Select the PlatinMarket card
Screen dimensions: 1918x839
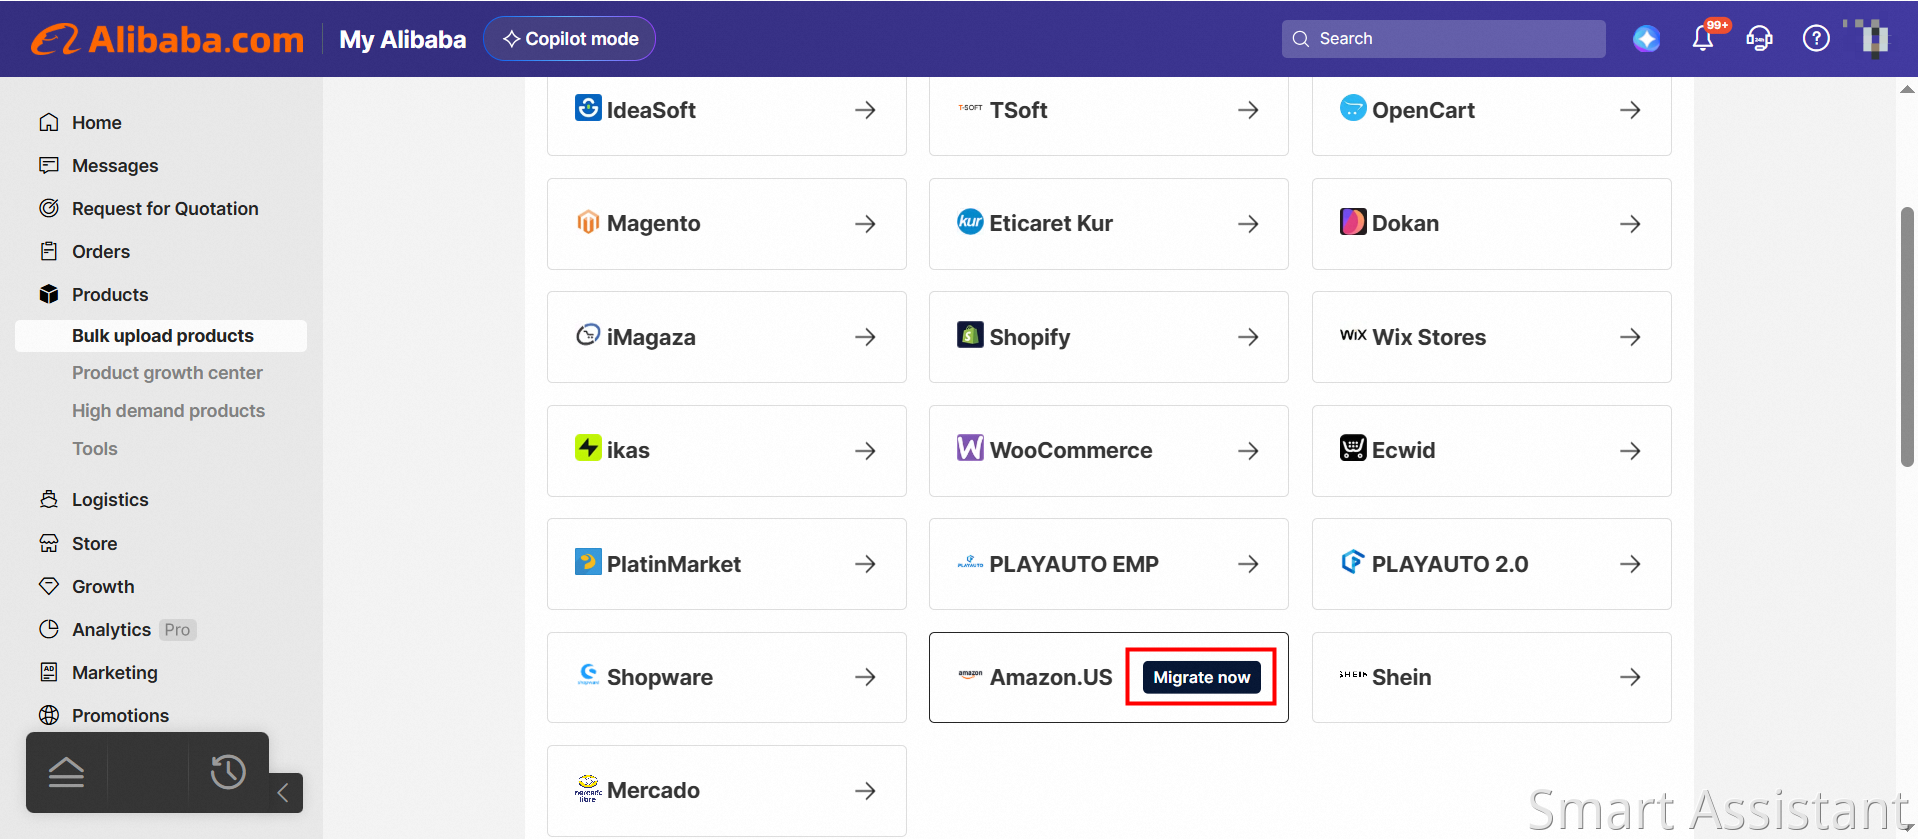click(x=727, y=564)
